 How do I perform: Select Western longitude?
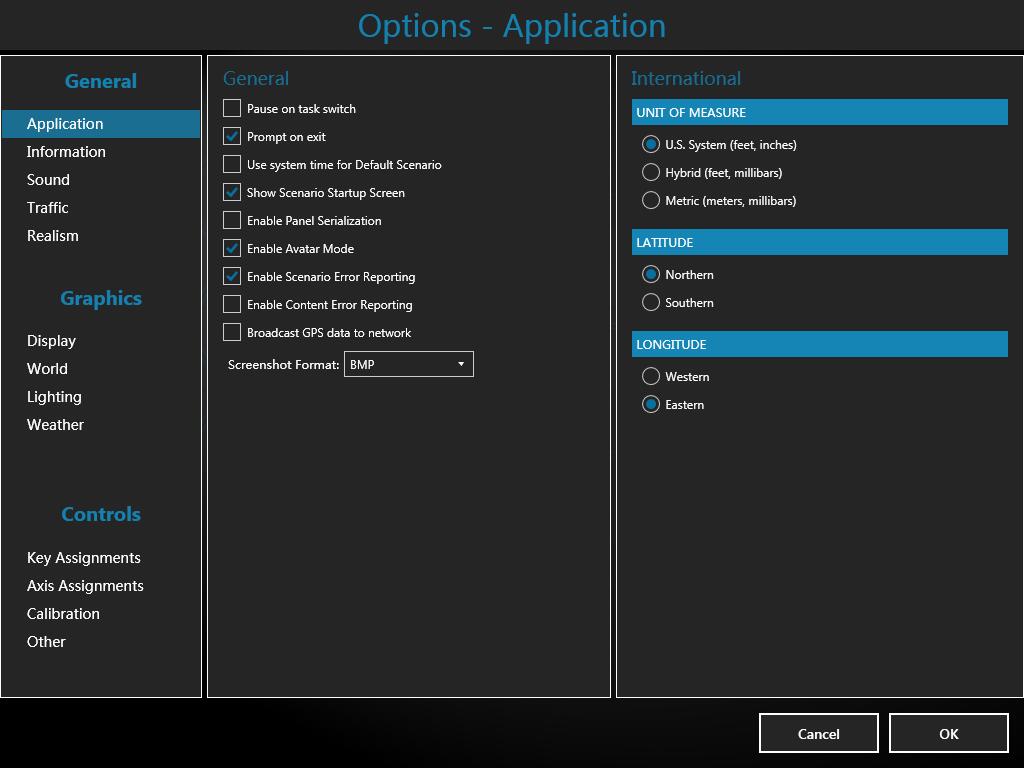(x=651, y=376)
